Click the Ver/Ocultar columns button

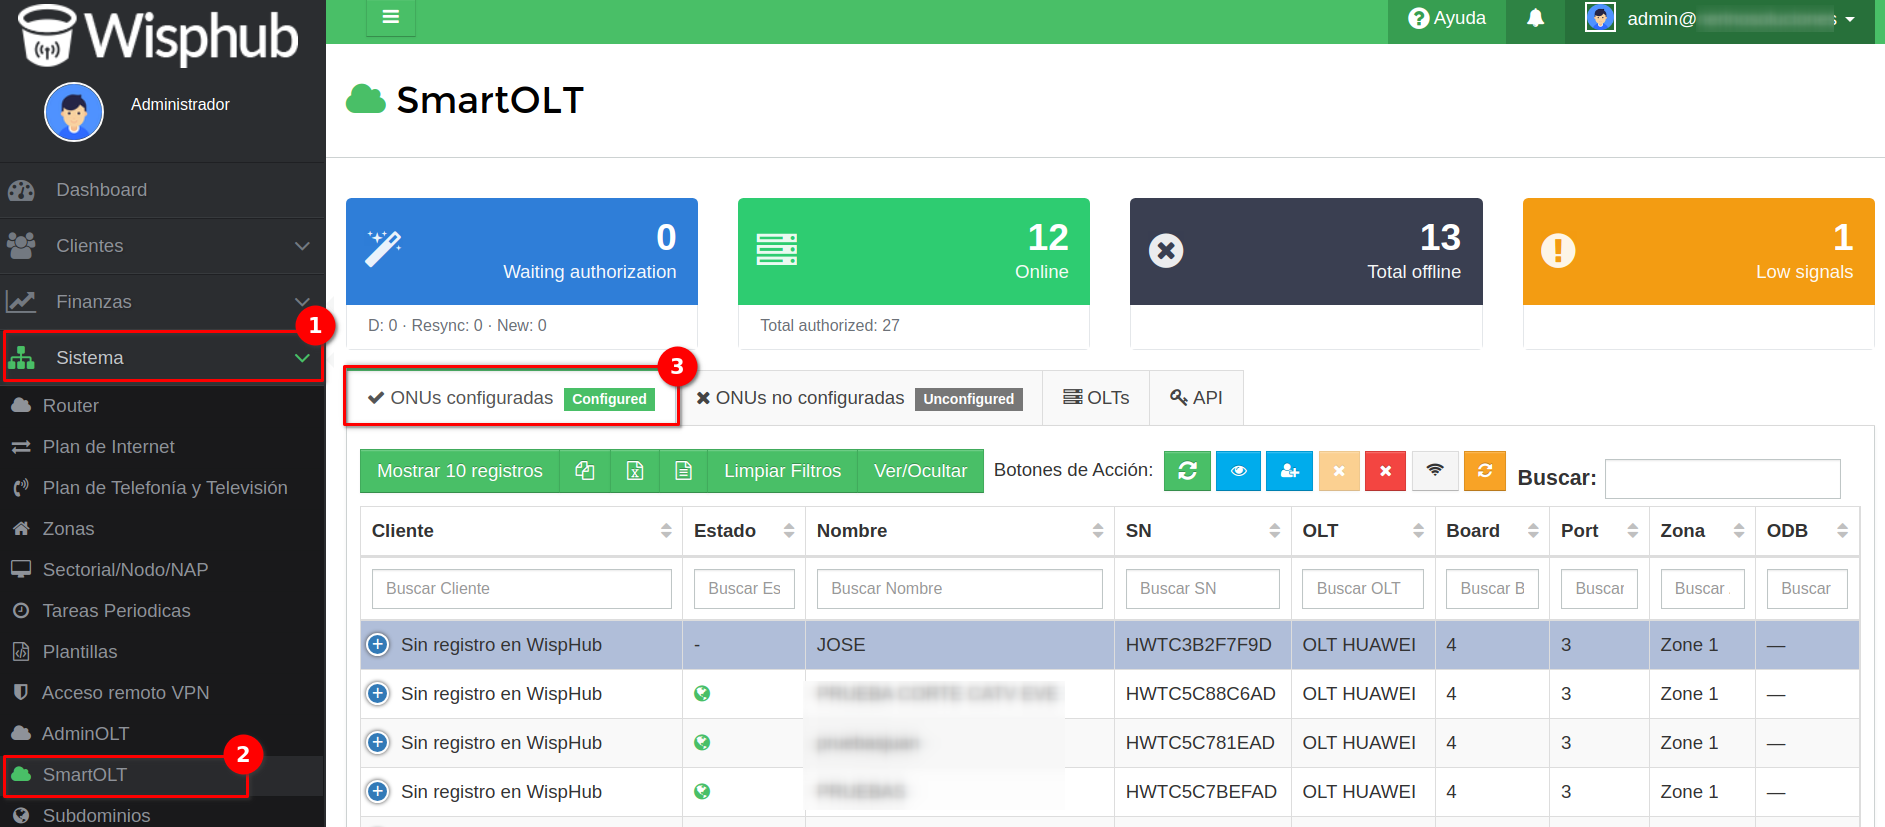[921, 471]
